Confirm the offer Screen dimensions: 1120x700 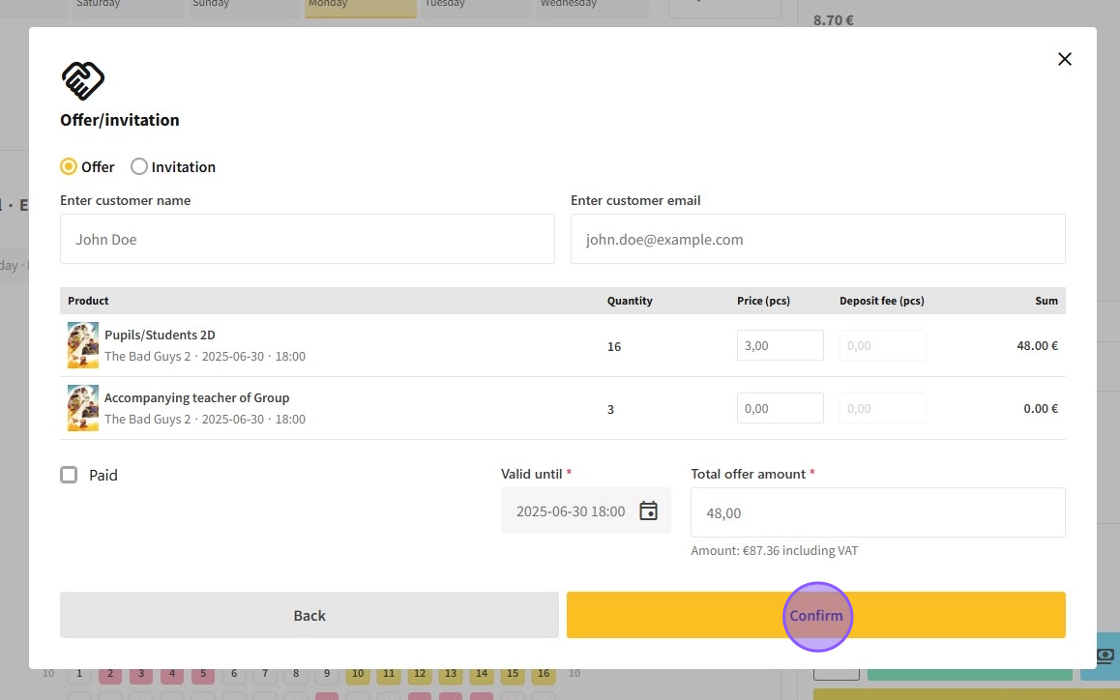tap(816, 615)
